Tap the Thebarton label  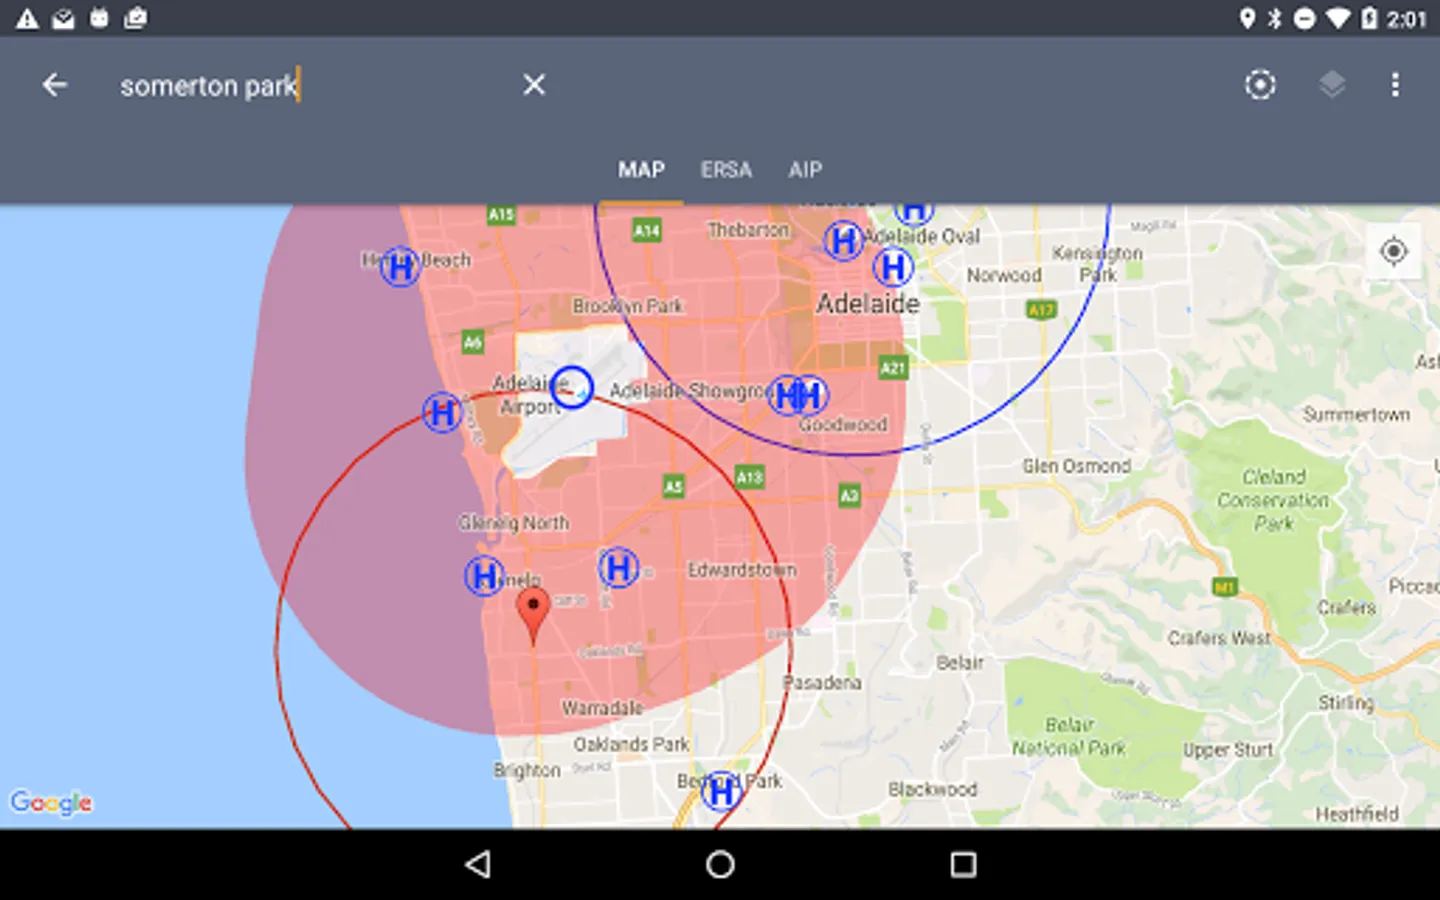(749, 230)
